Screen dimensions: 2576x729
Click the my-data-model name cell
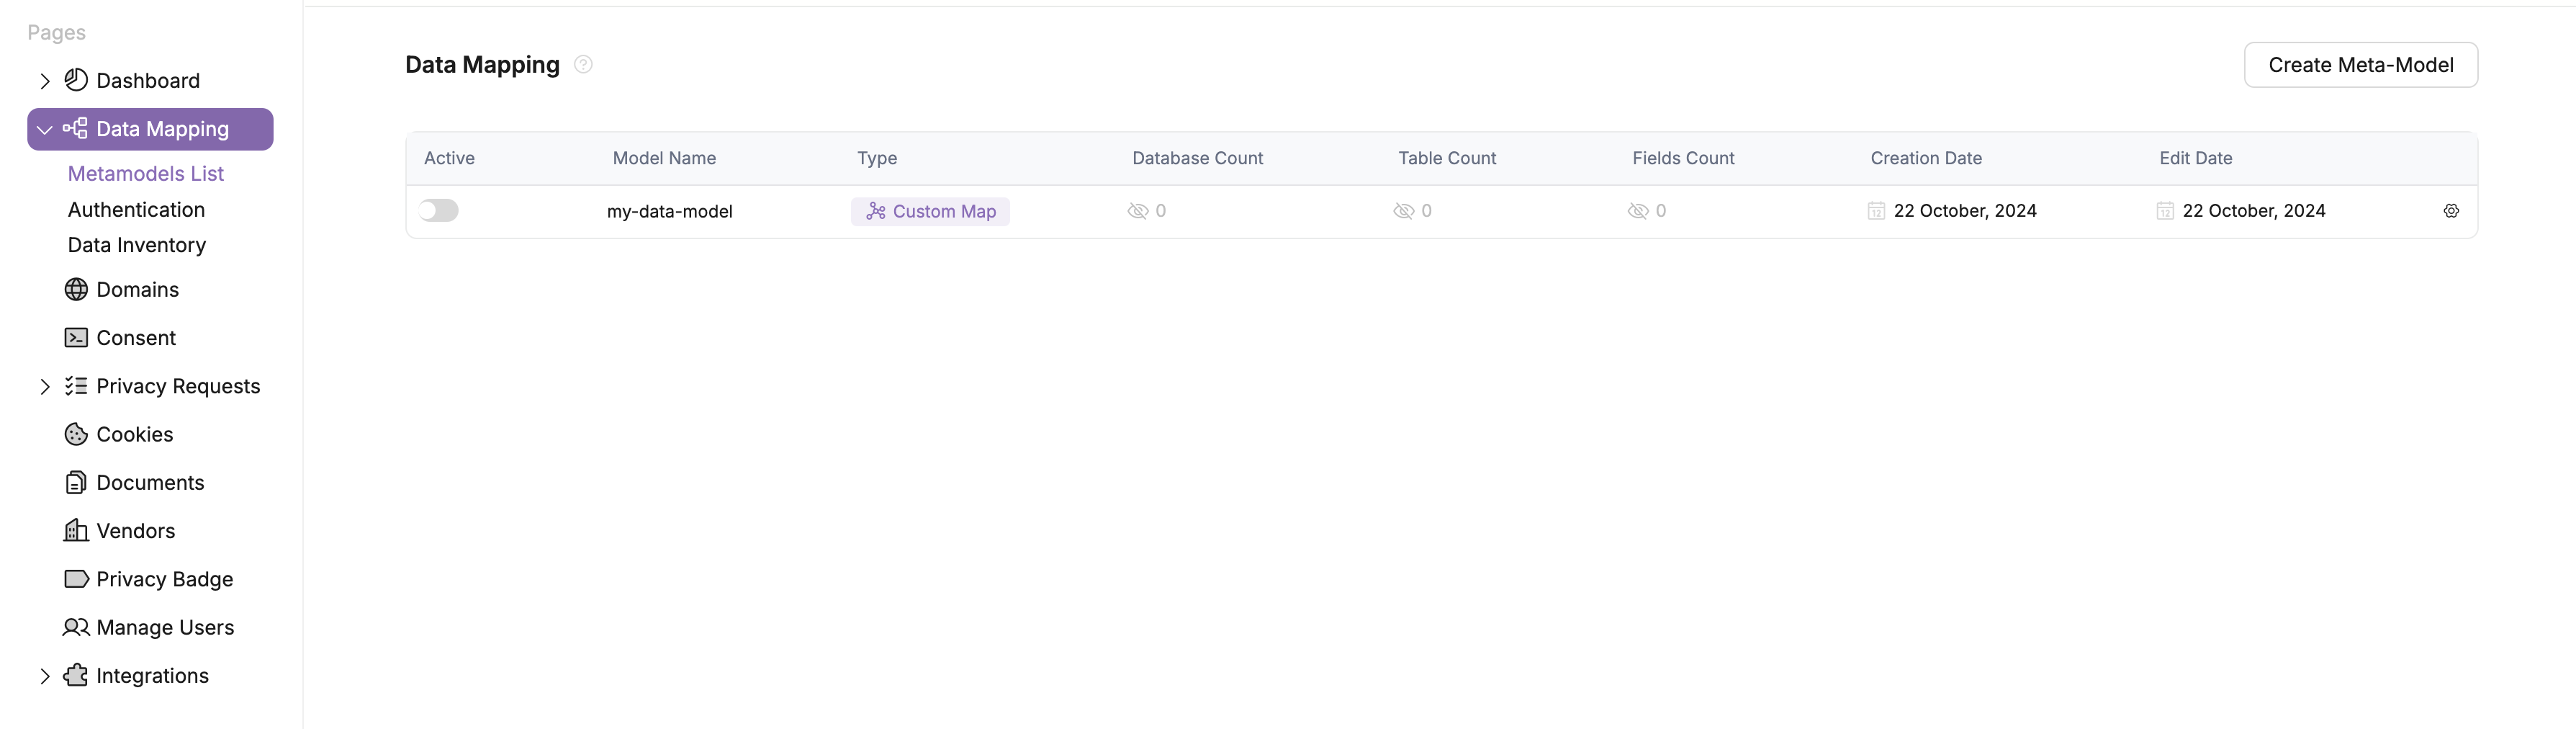670,211
